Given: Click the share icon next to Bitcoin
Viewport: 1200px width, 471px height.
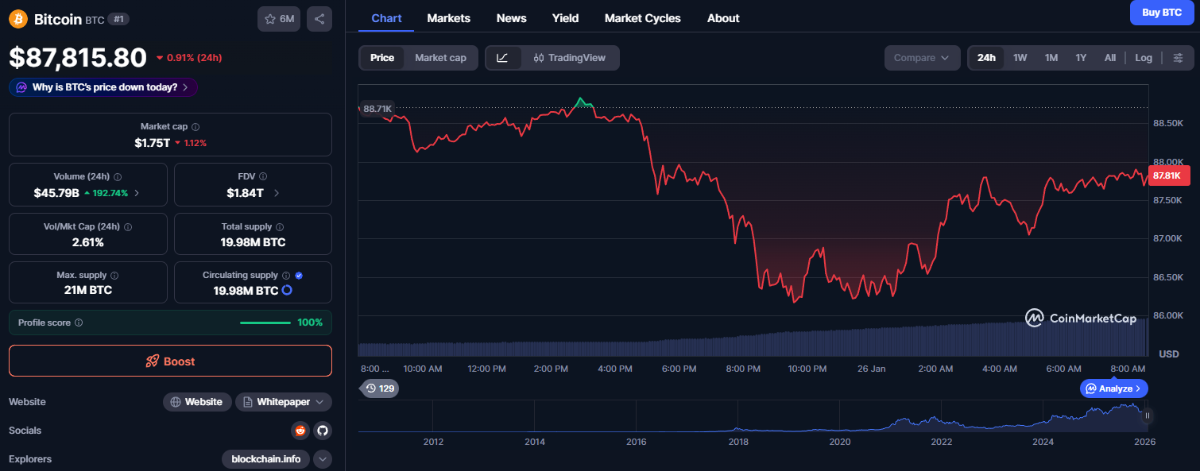Looking at the screenshot, I should pyautogui.click(x=320, y=19).
